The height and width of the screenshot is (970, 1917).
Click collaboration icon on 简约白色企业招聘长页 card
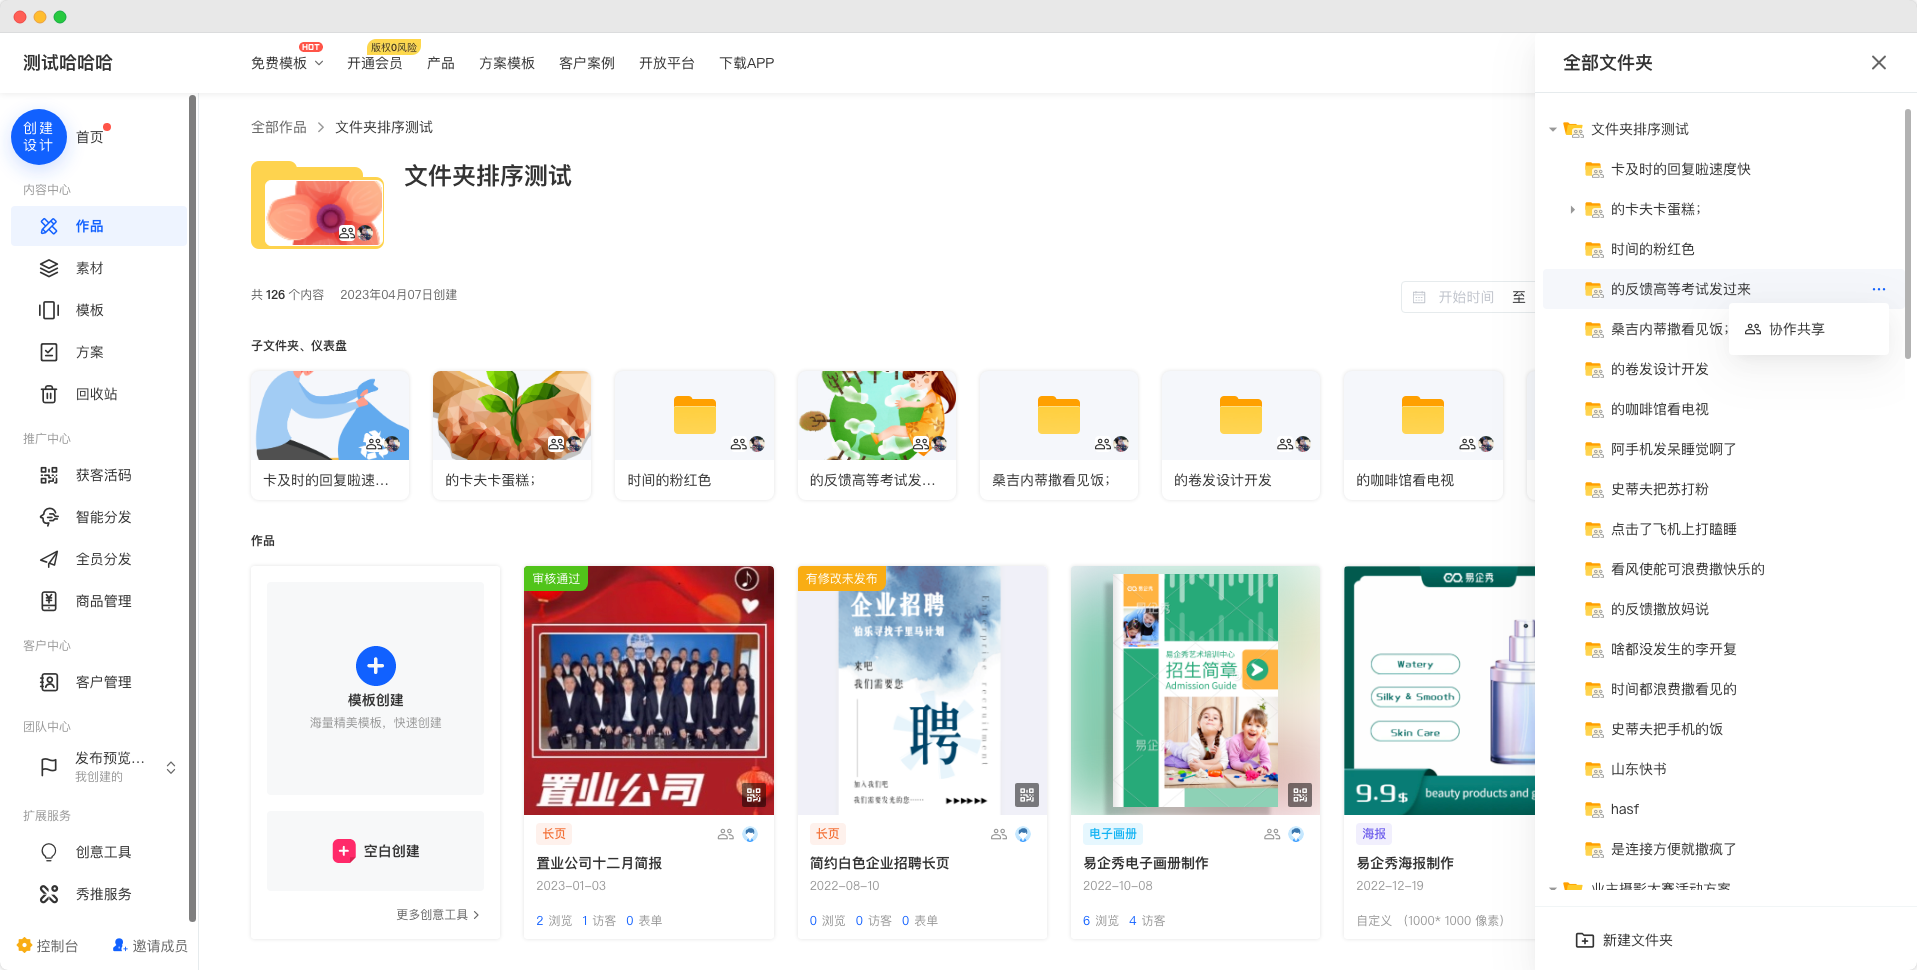tap(999, 834)
